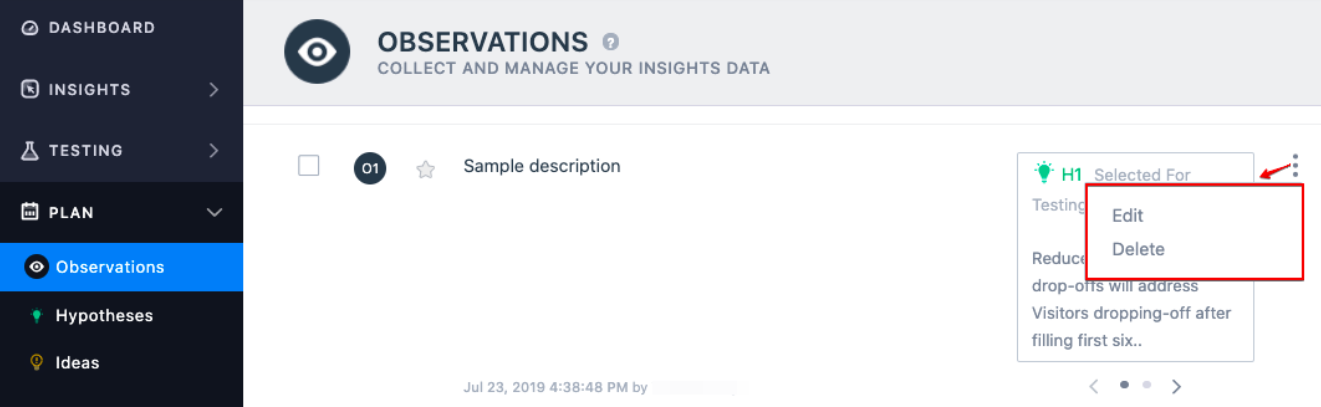Expand the Insights submenu chevron

[214, 89]
